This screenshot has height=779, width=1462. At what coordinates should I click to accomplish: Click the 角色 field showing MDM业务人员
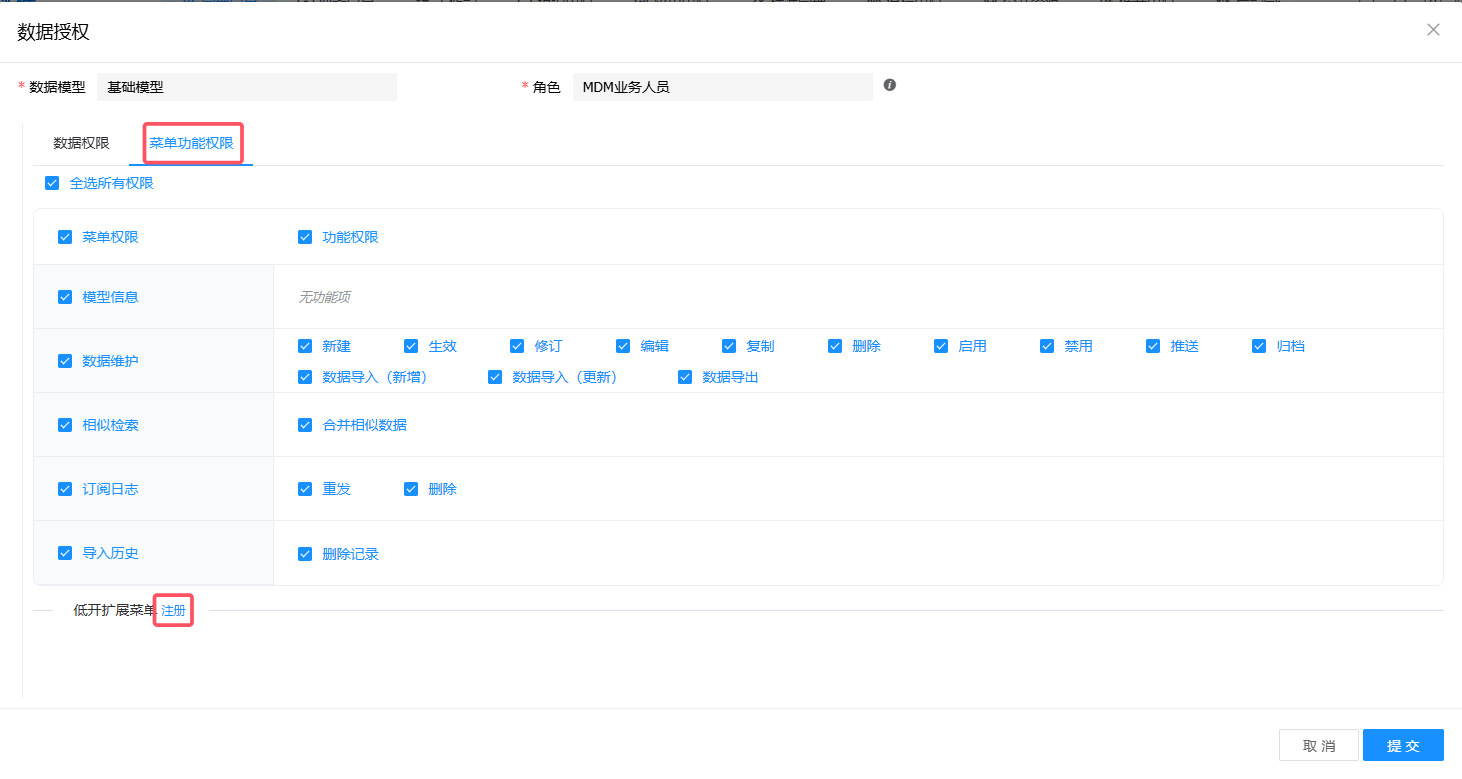tap(722, 87)
